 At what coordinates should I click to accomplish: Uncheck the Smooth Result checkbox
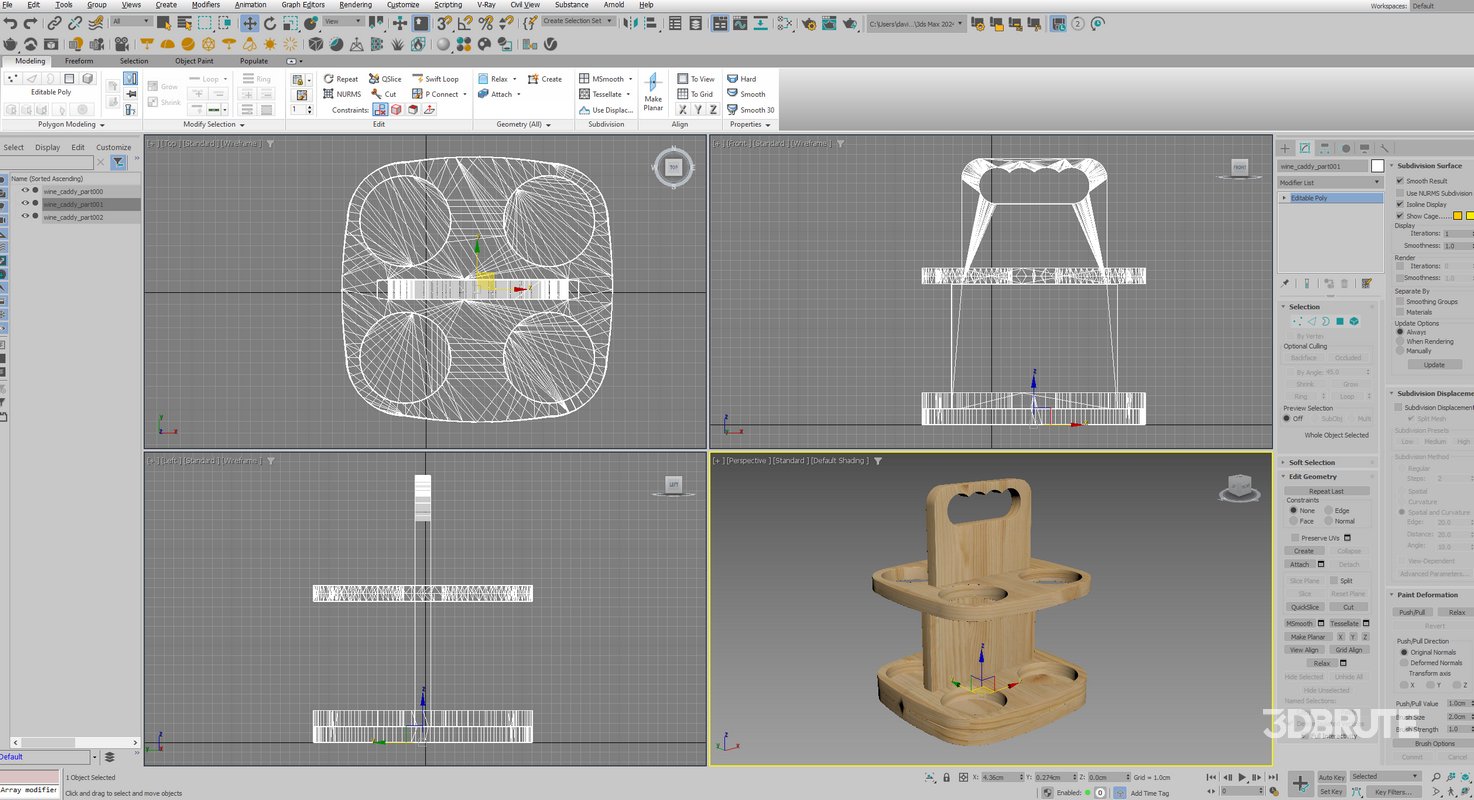[x=1400, y=181]
